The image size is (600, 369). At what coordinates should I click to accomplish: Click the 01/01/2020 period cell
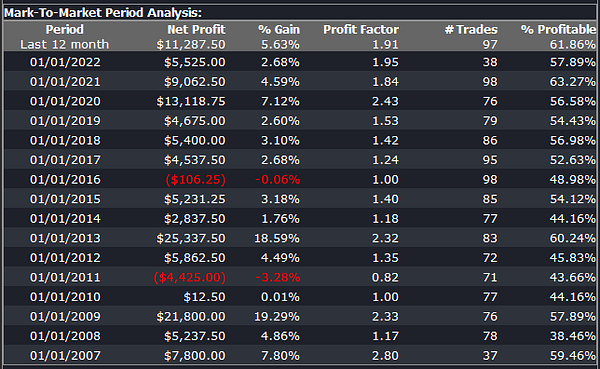tap(65, 101)
